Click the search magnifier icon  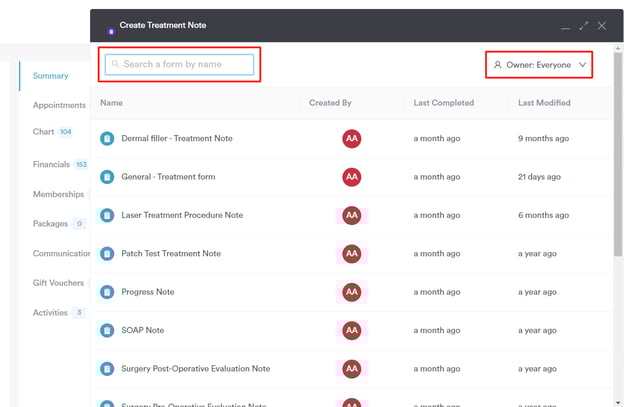(x=115, y=64)
